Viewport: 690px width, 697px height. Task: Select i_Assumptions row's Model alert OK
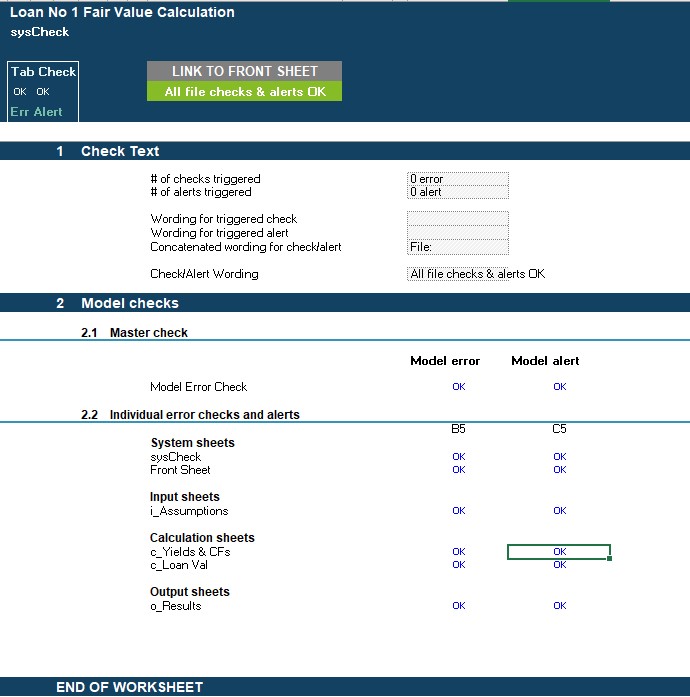coord(560,511)
